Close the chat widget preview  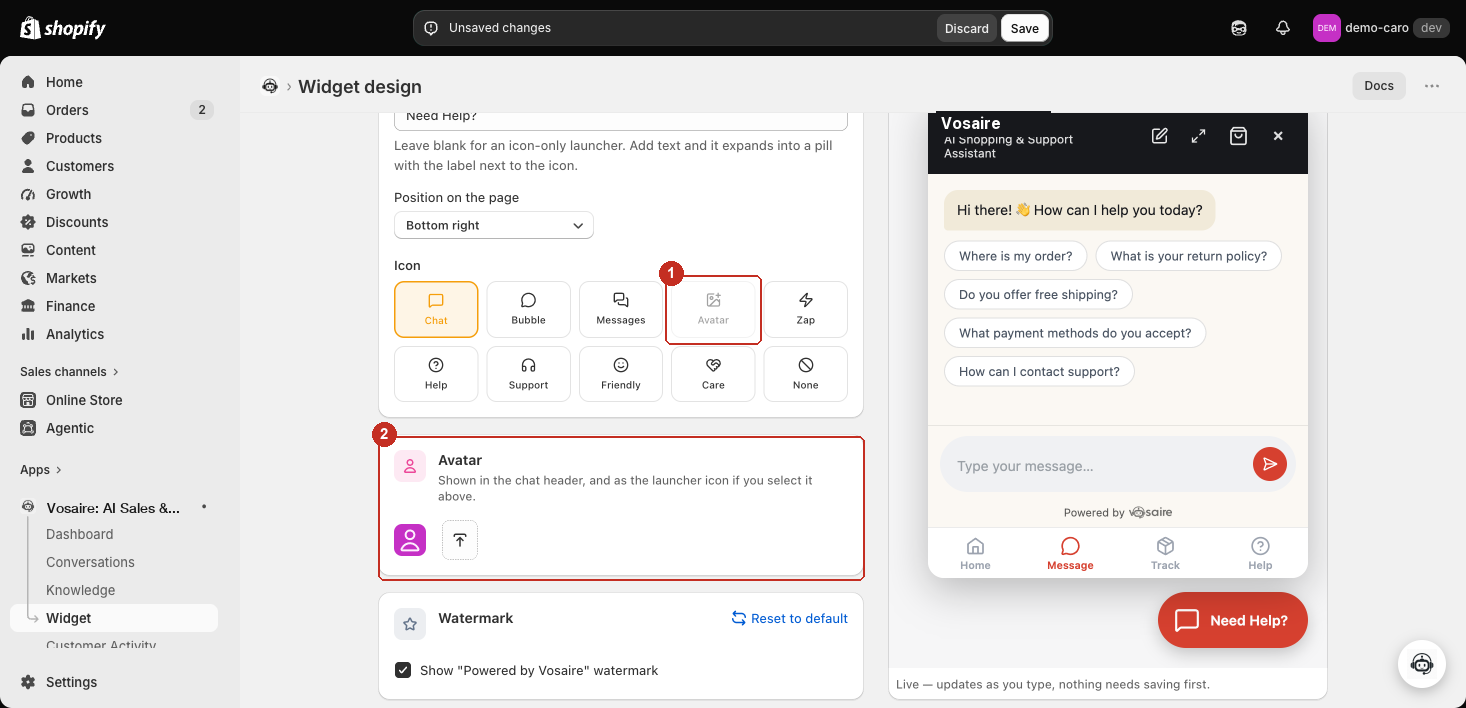pyautogui.click(x=1278, y=136)
